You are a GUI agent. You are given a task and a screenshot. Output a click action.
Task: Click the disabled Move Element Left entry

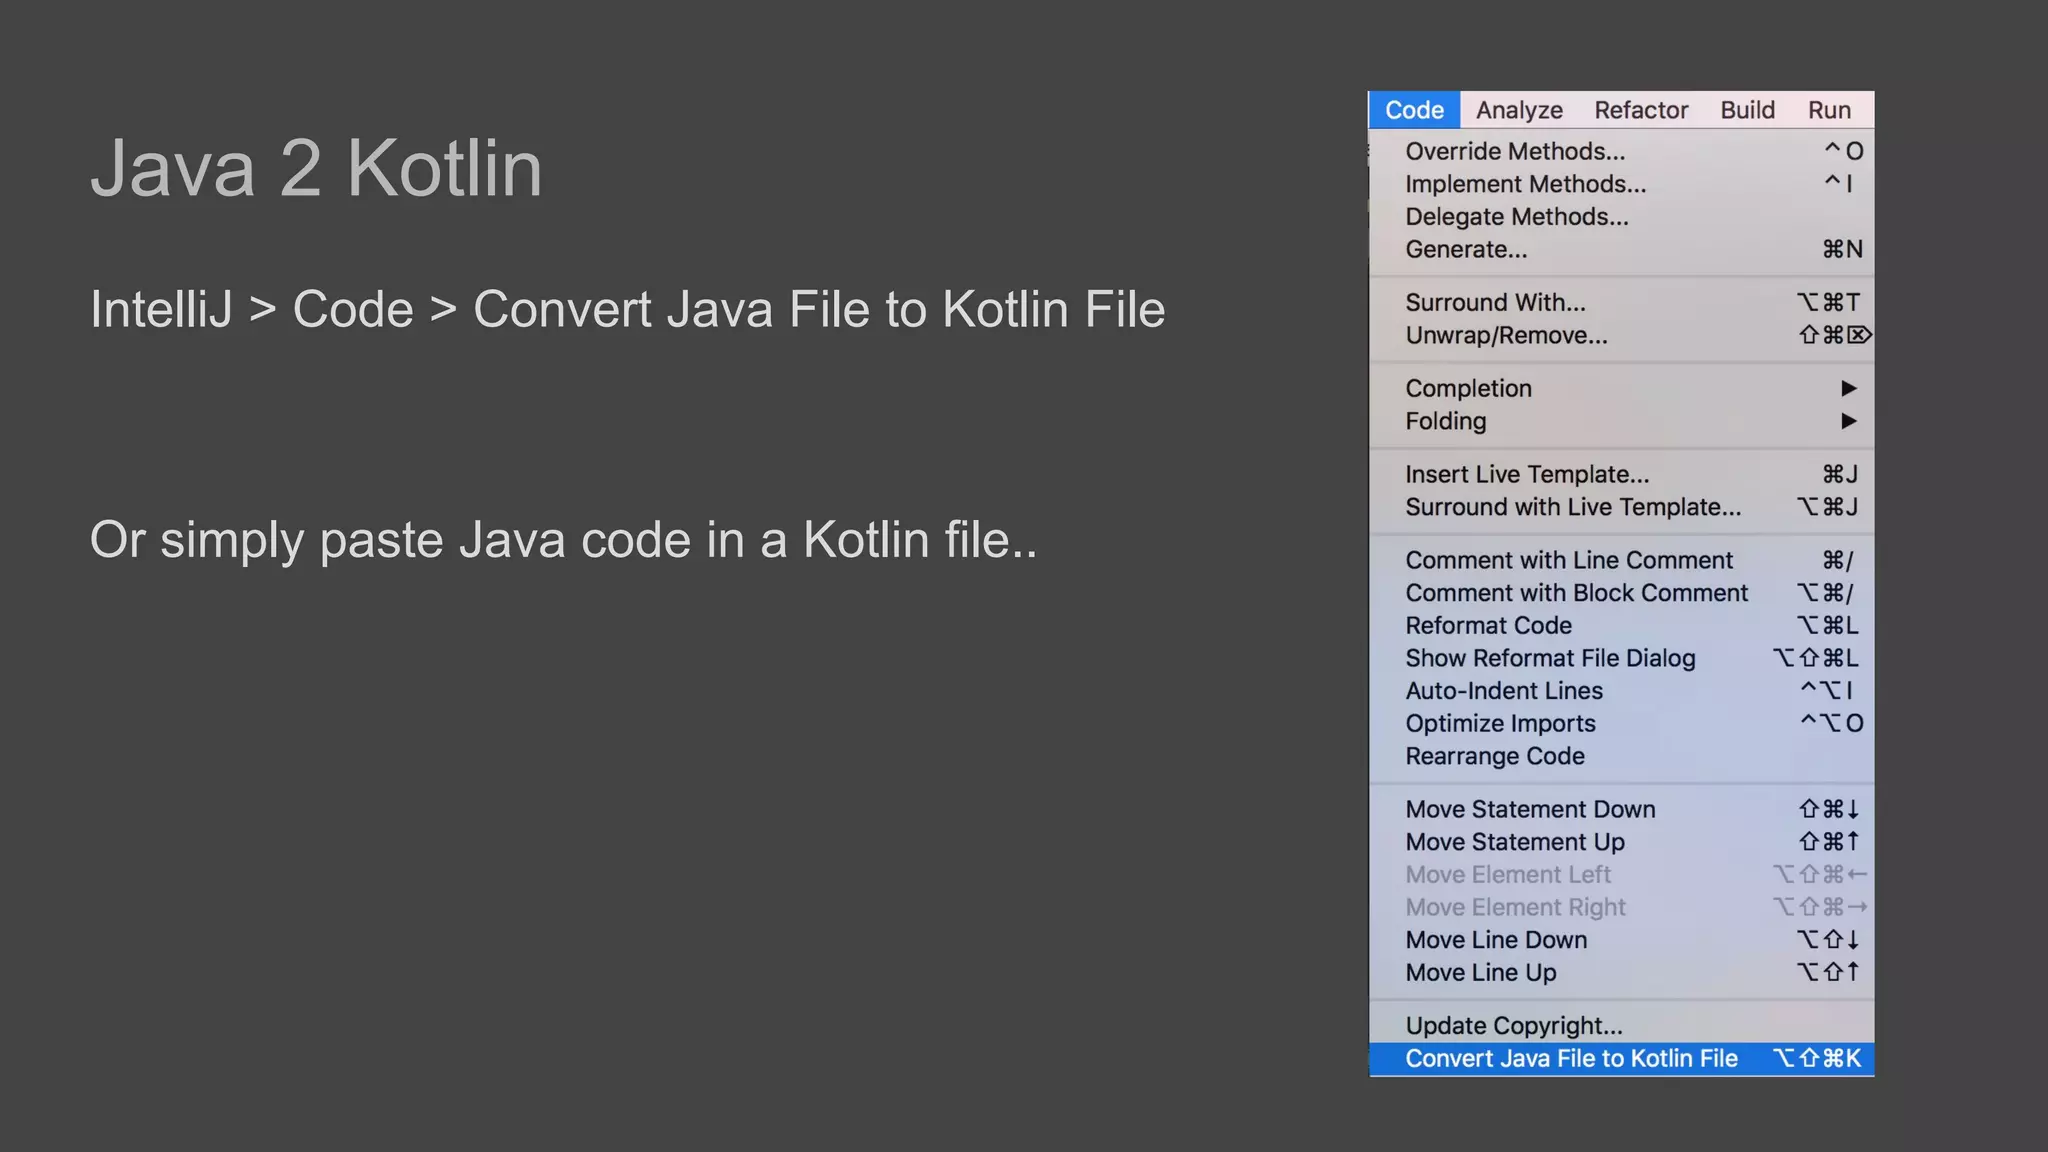click(x=1621, y=875)
